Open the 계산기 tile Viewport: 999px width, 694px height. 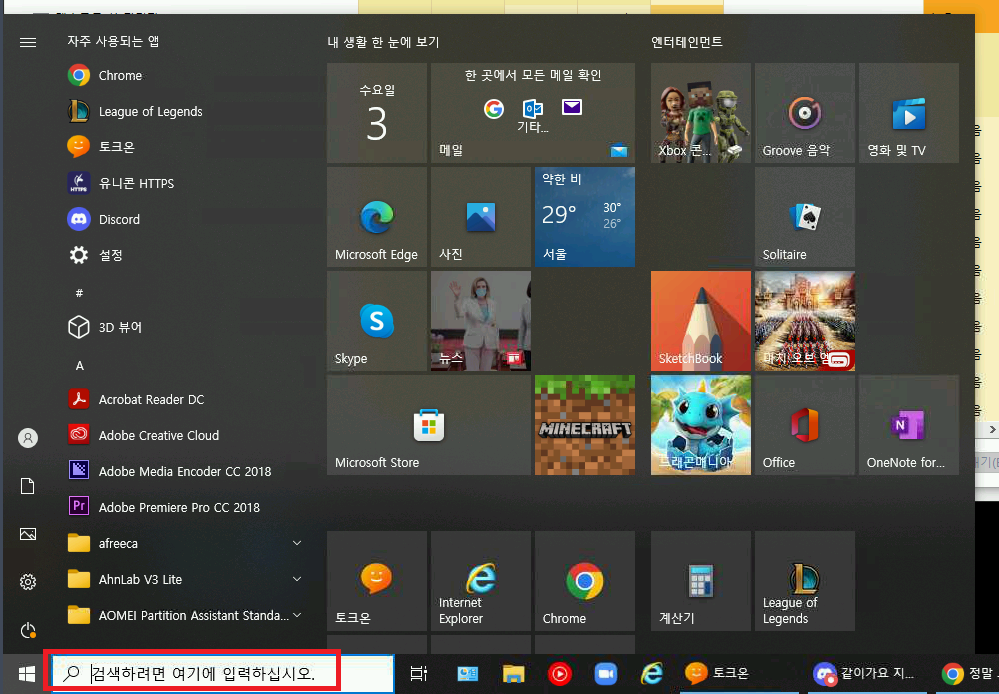tap(701, 581)
